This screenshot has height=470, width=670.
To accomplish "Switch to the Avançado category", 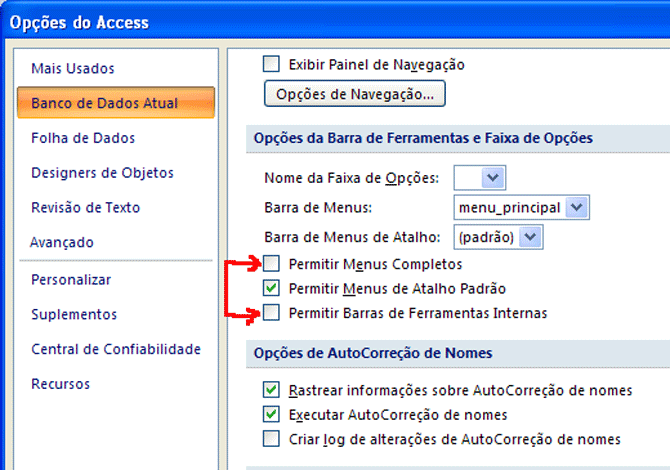I will [x=62, y=242].
